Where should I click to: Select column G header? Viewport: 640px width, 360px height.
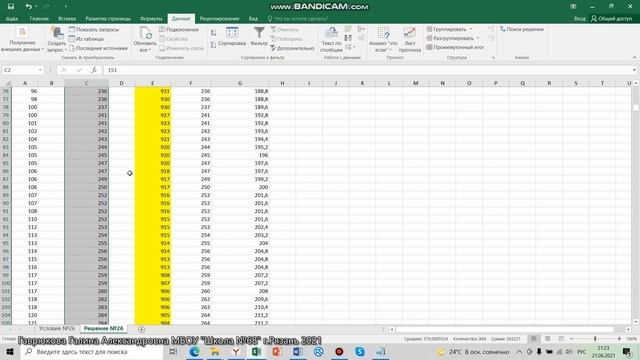tap(240, 83)
